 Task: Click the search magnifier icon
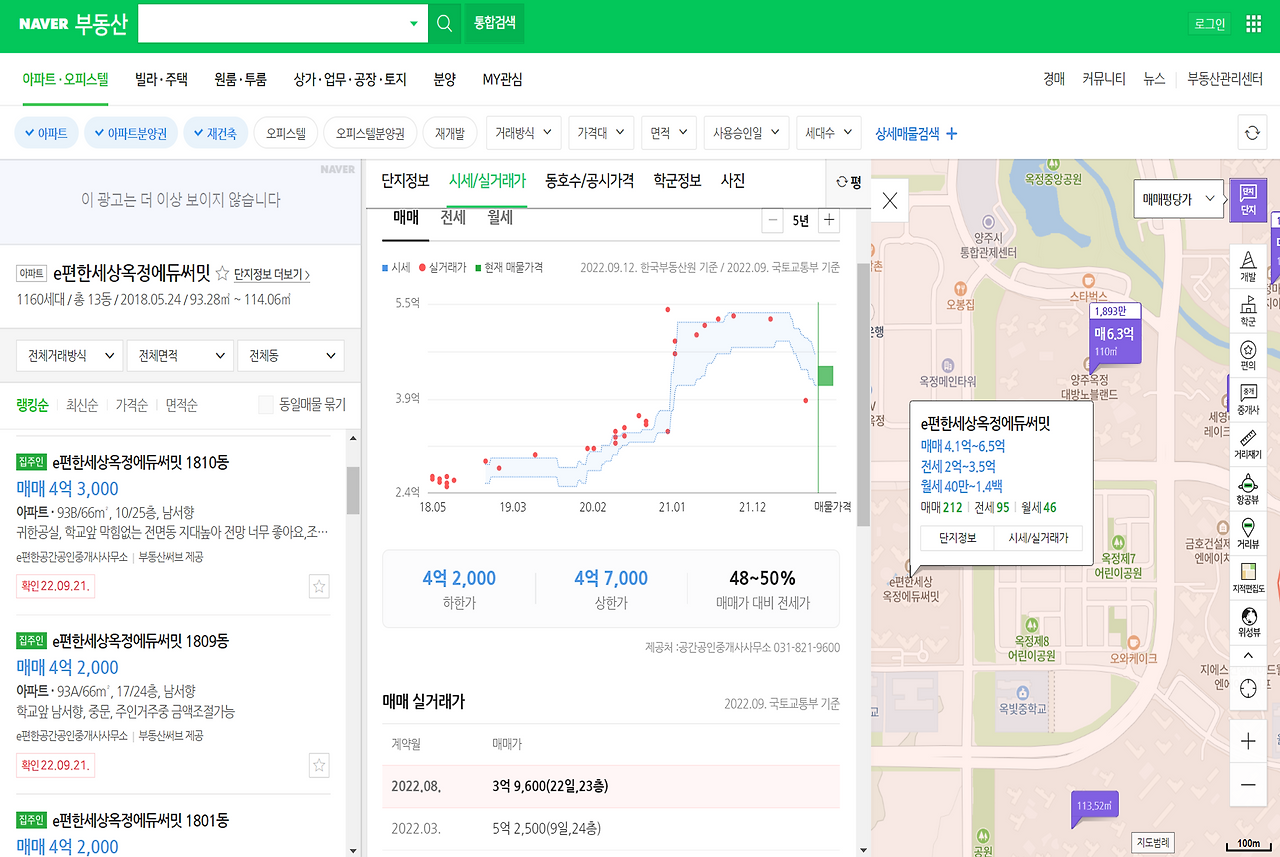tap(445, 23)
